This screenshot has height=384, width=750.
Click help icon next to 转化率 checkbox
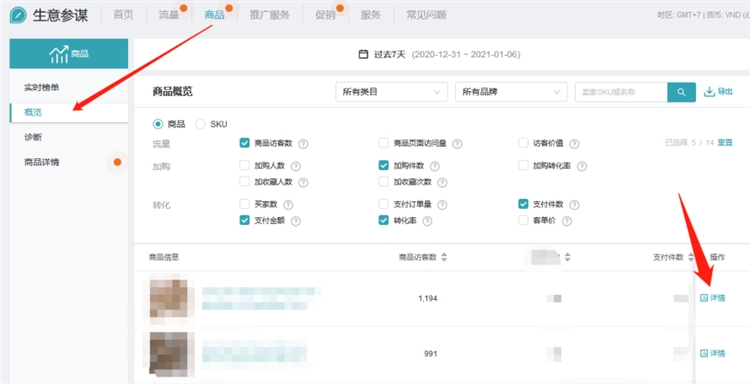click(427, 221)
